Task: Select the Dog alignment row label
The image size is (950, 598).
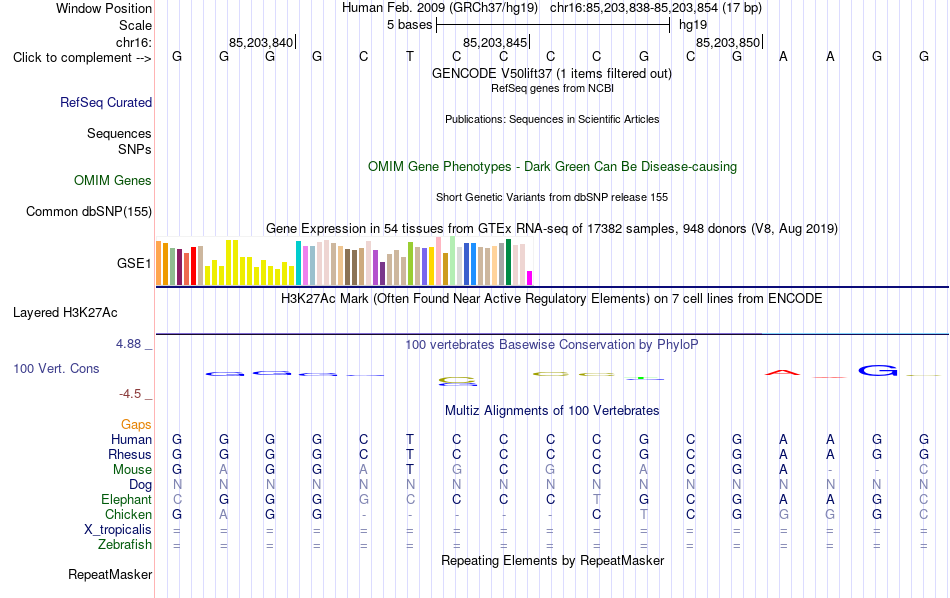Action: 140,485
